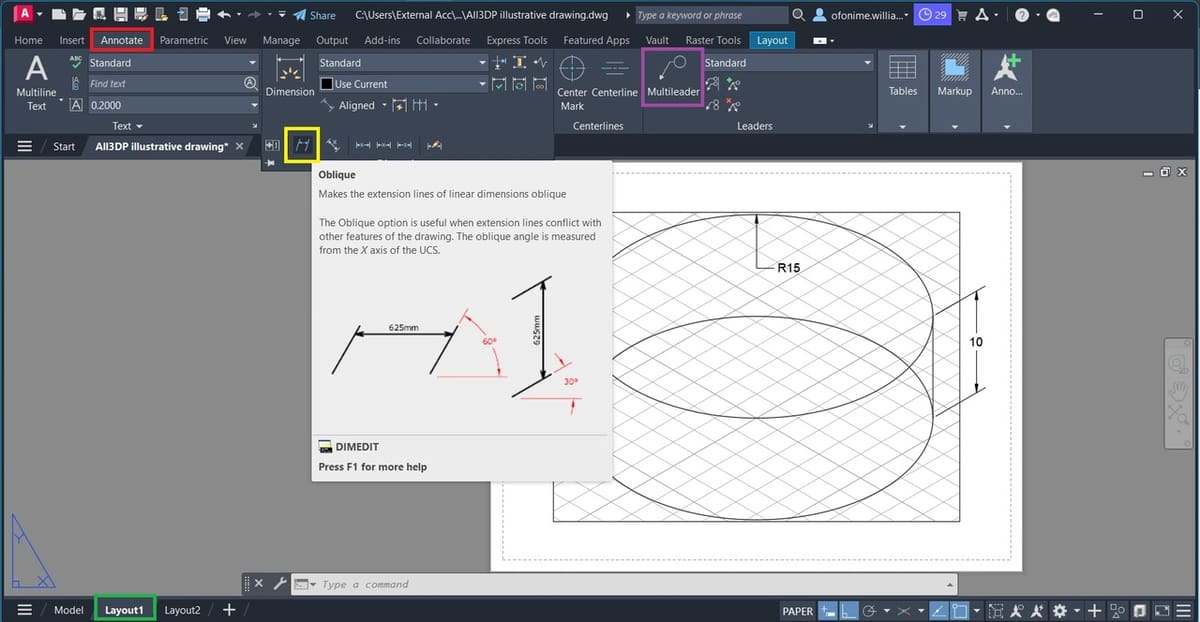This screenshot has width=1200, height=622.
Task: Toggle Isometric Drafting in status bar
Action: click(x=904, y=610)
